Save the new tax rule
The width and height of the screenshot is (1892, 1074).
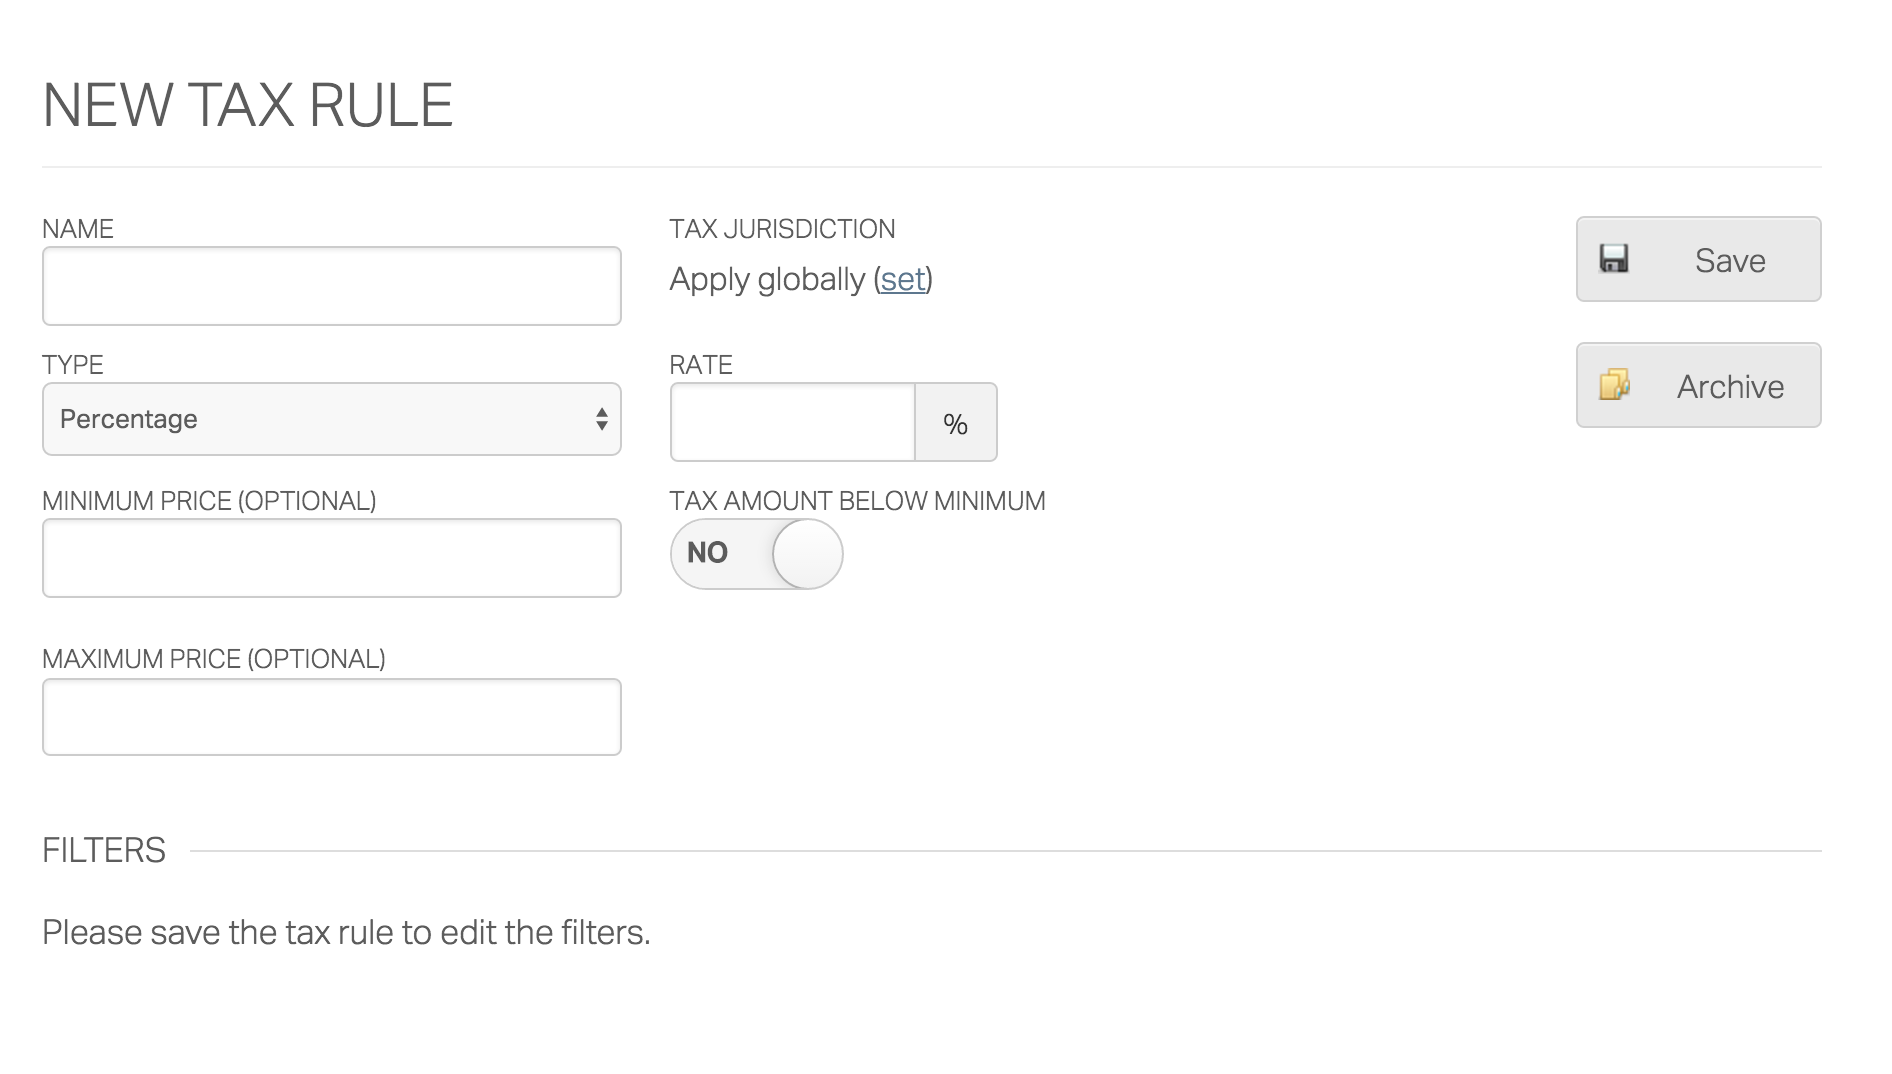tap(1698, 259)
